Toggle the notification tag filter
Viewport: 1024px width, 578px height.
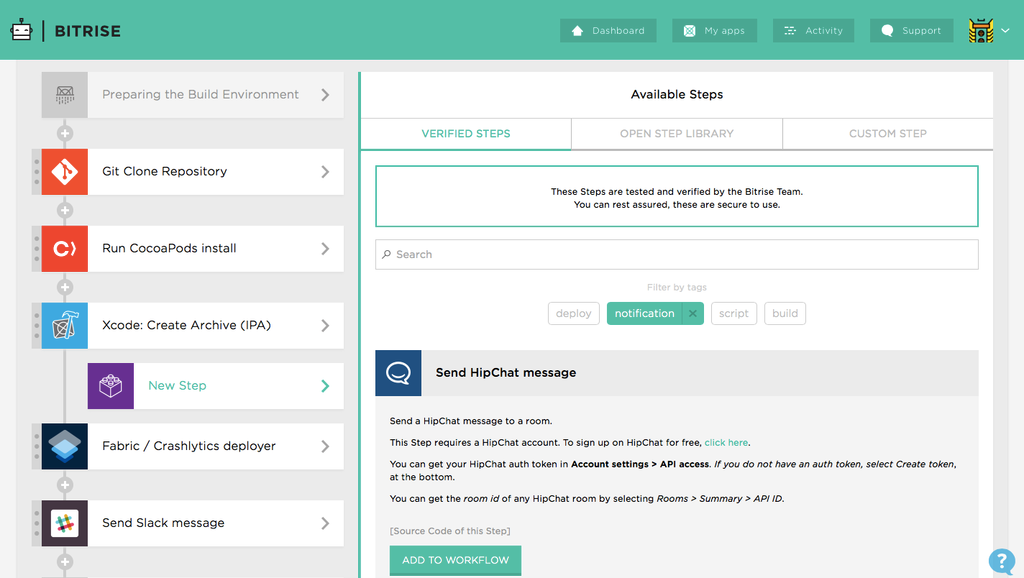point(644,313)
